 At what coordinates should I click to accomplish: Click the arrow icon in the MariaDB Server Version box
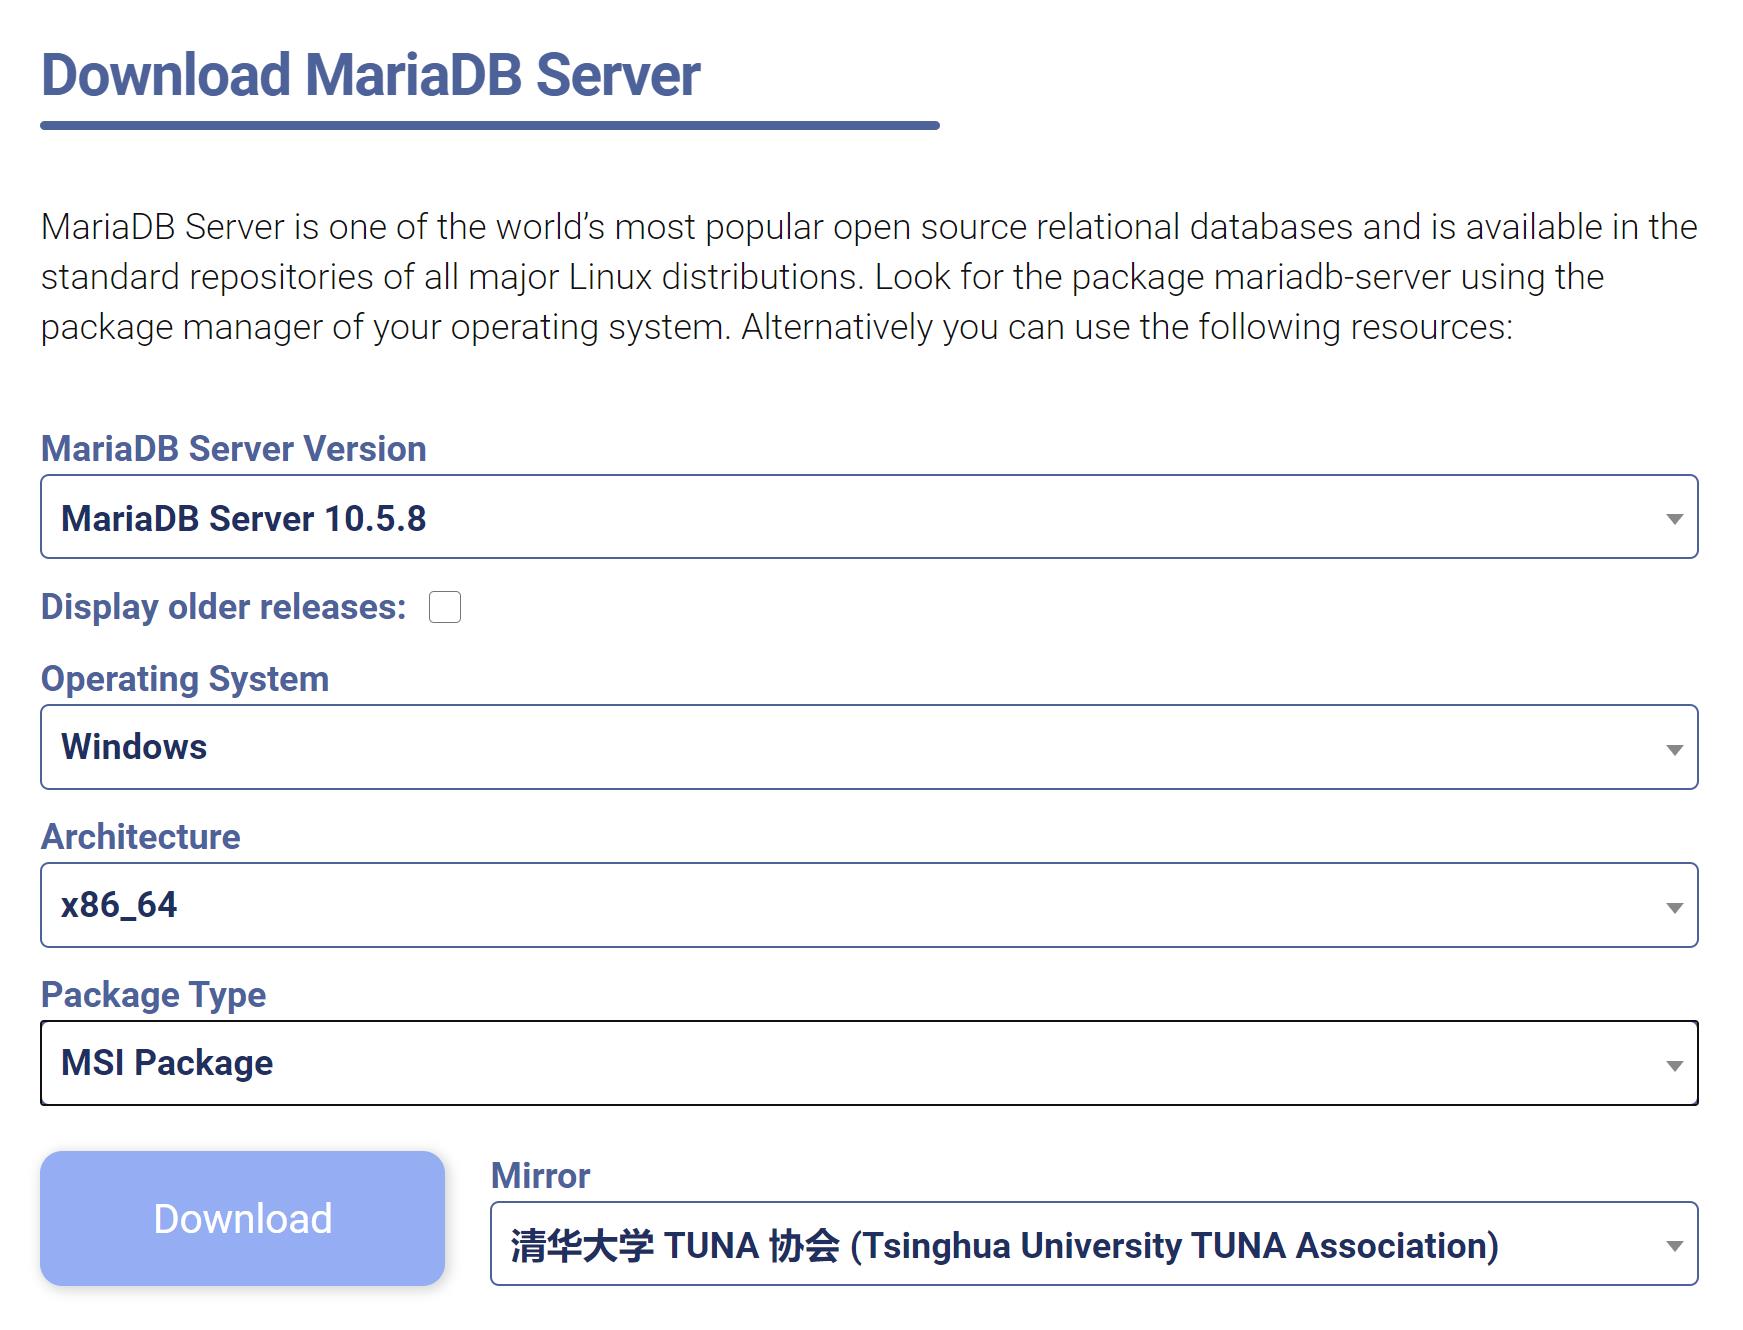[1674, 518]
